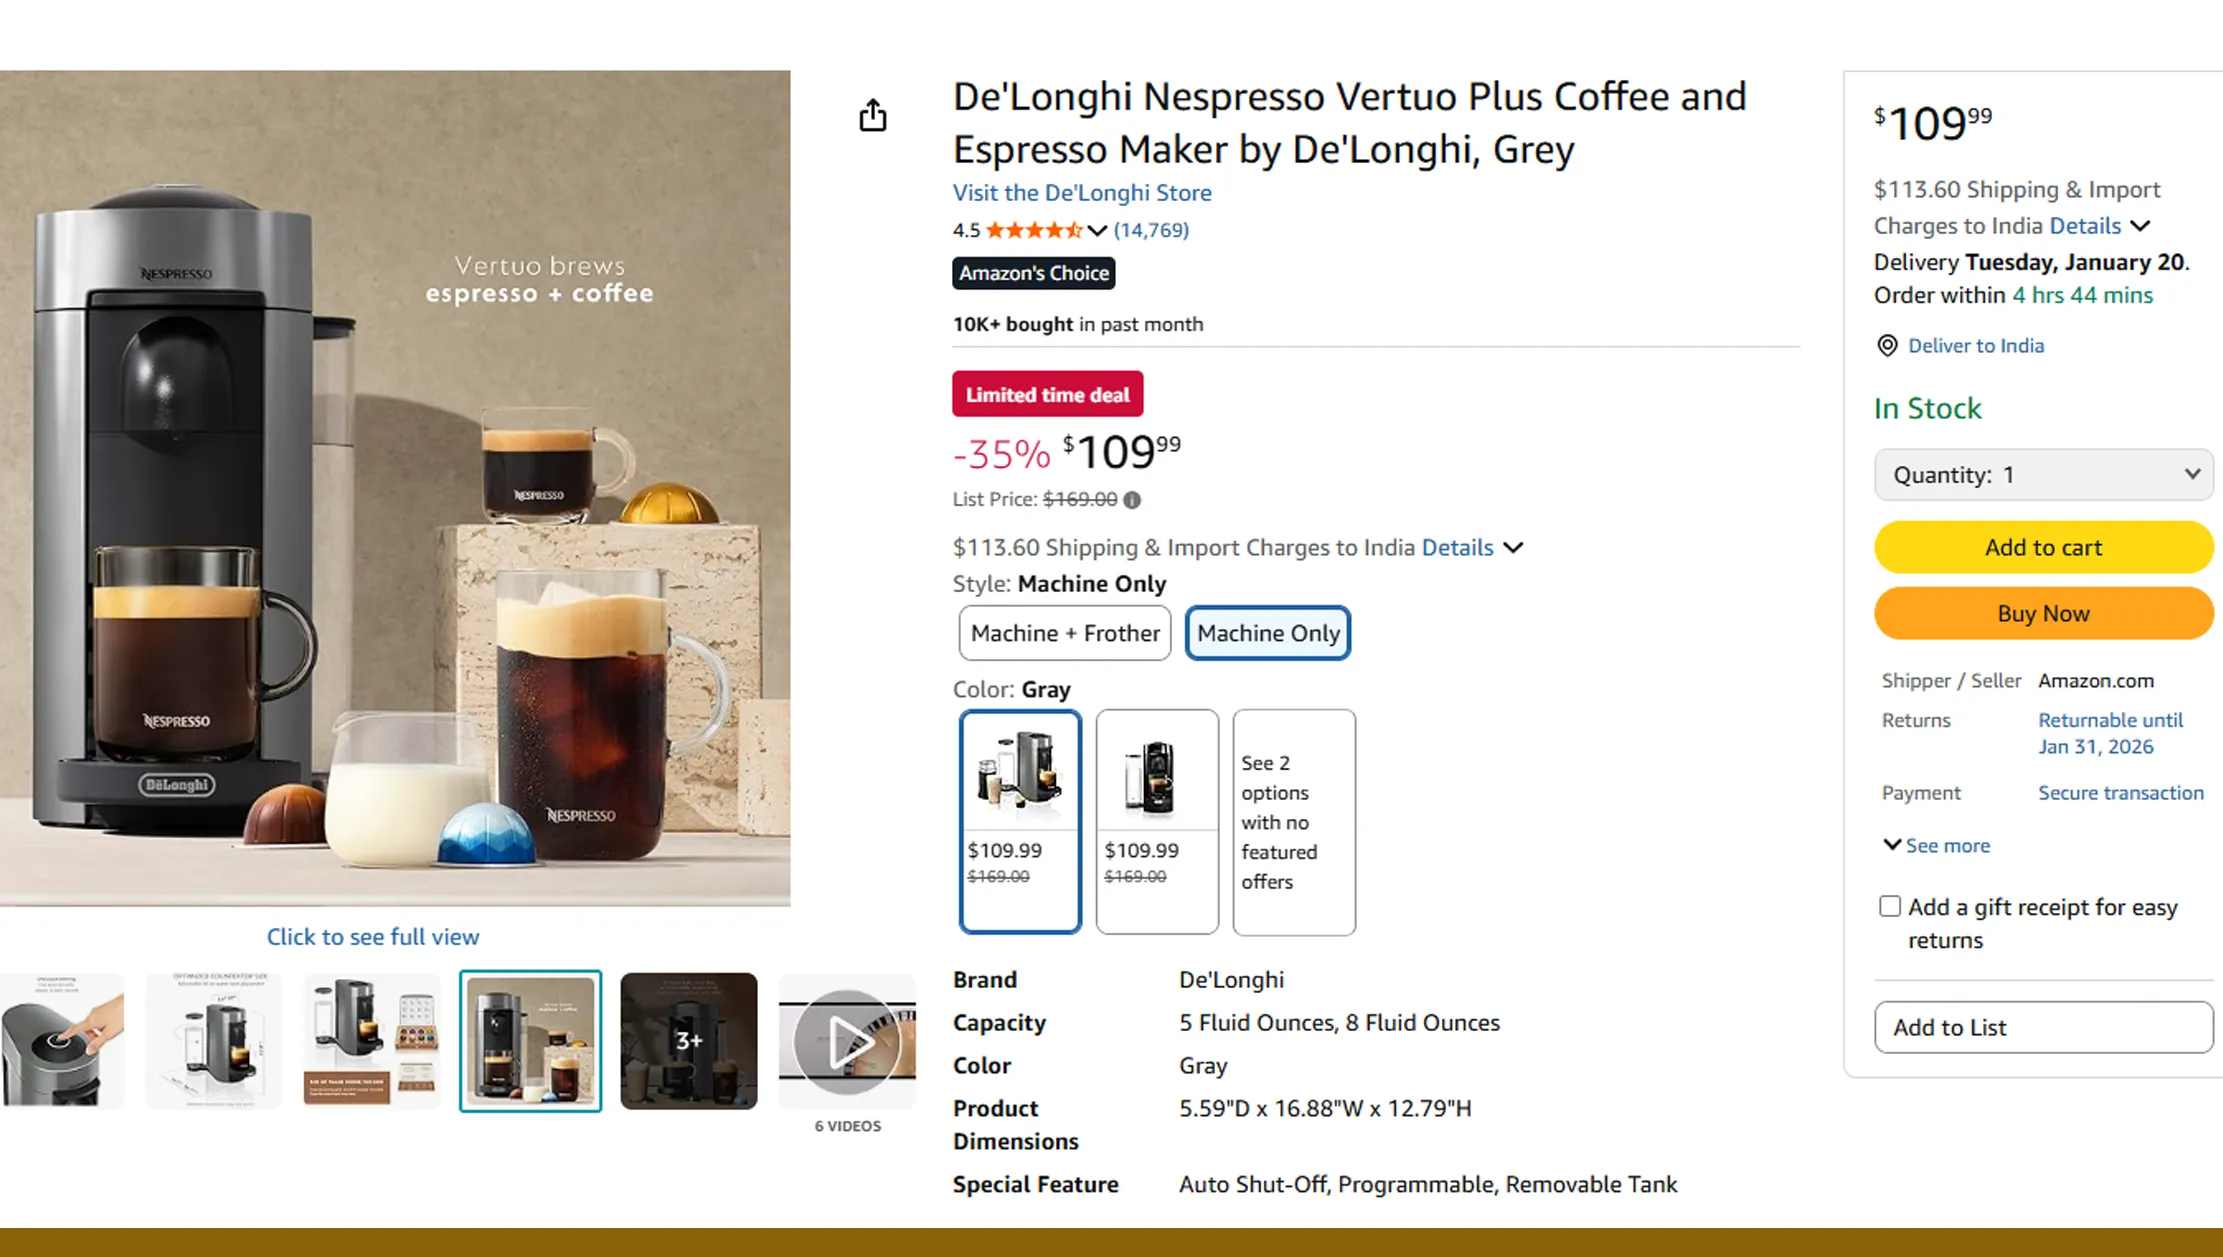
Task: Click the location pin icon by Deliver to India
Action: [1887, 345]
